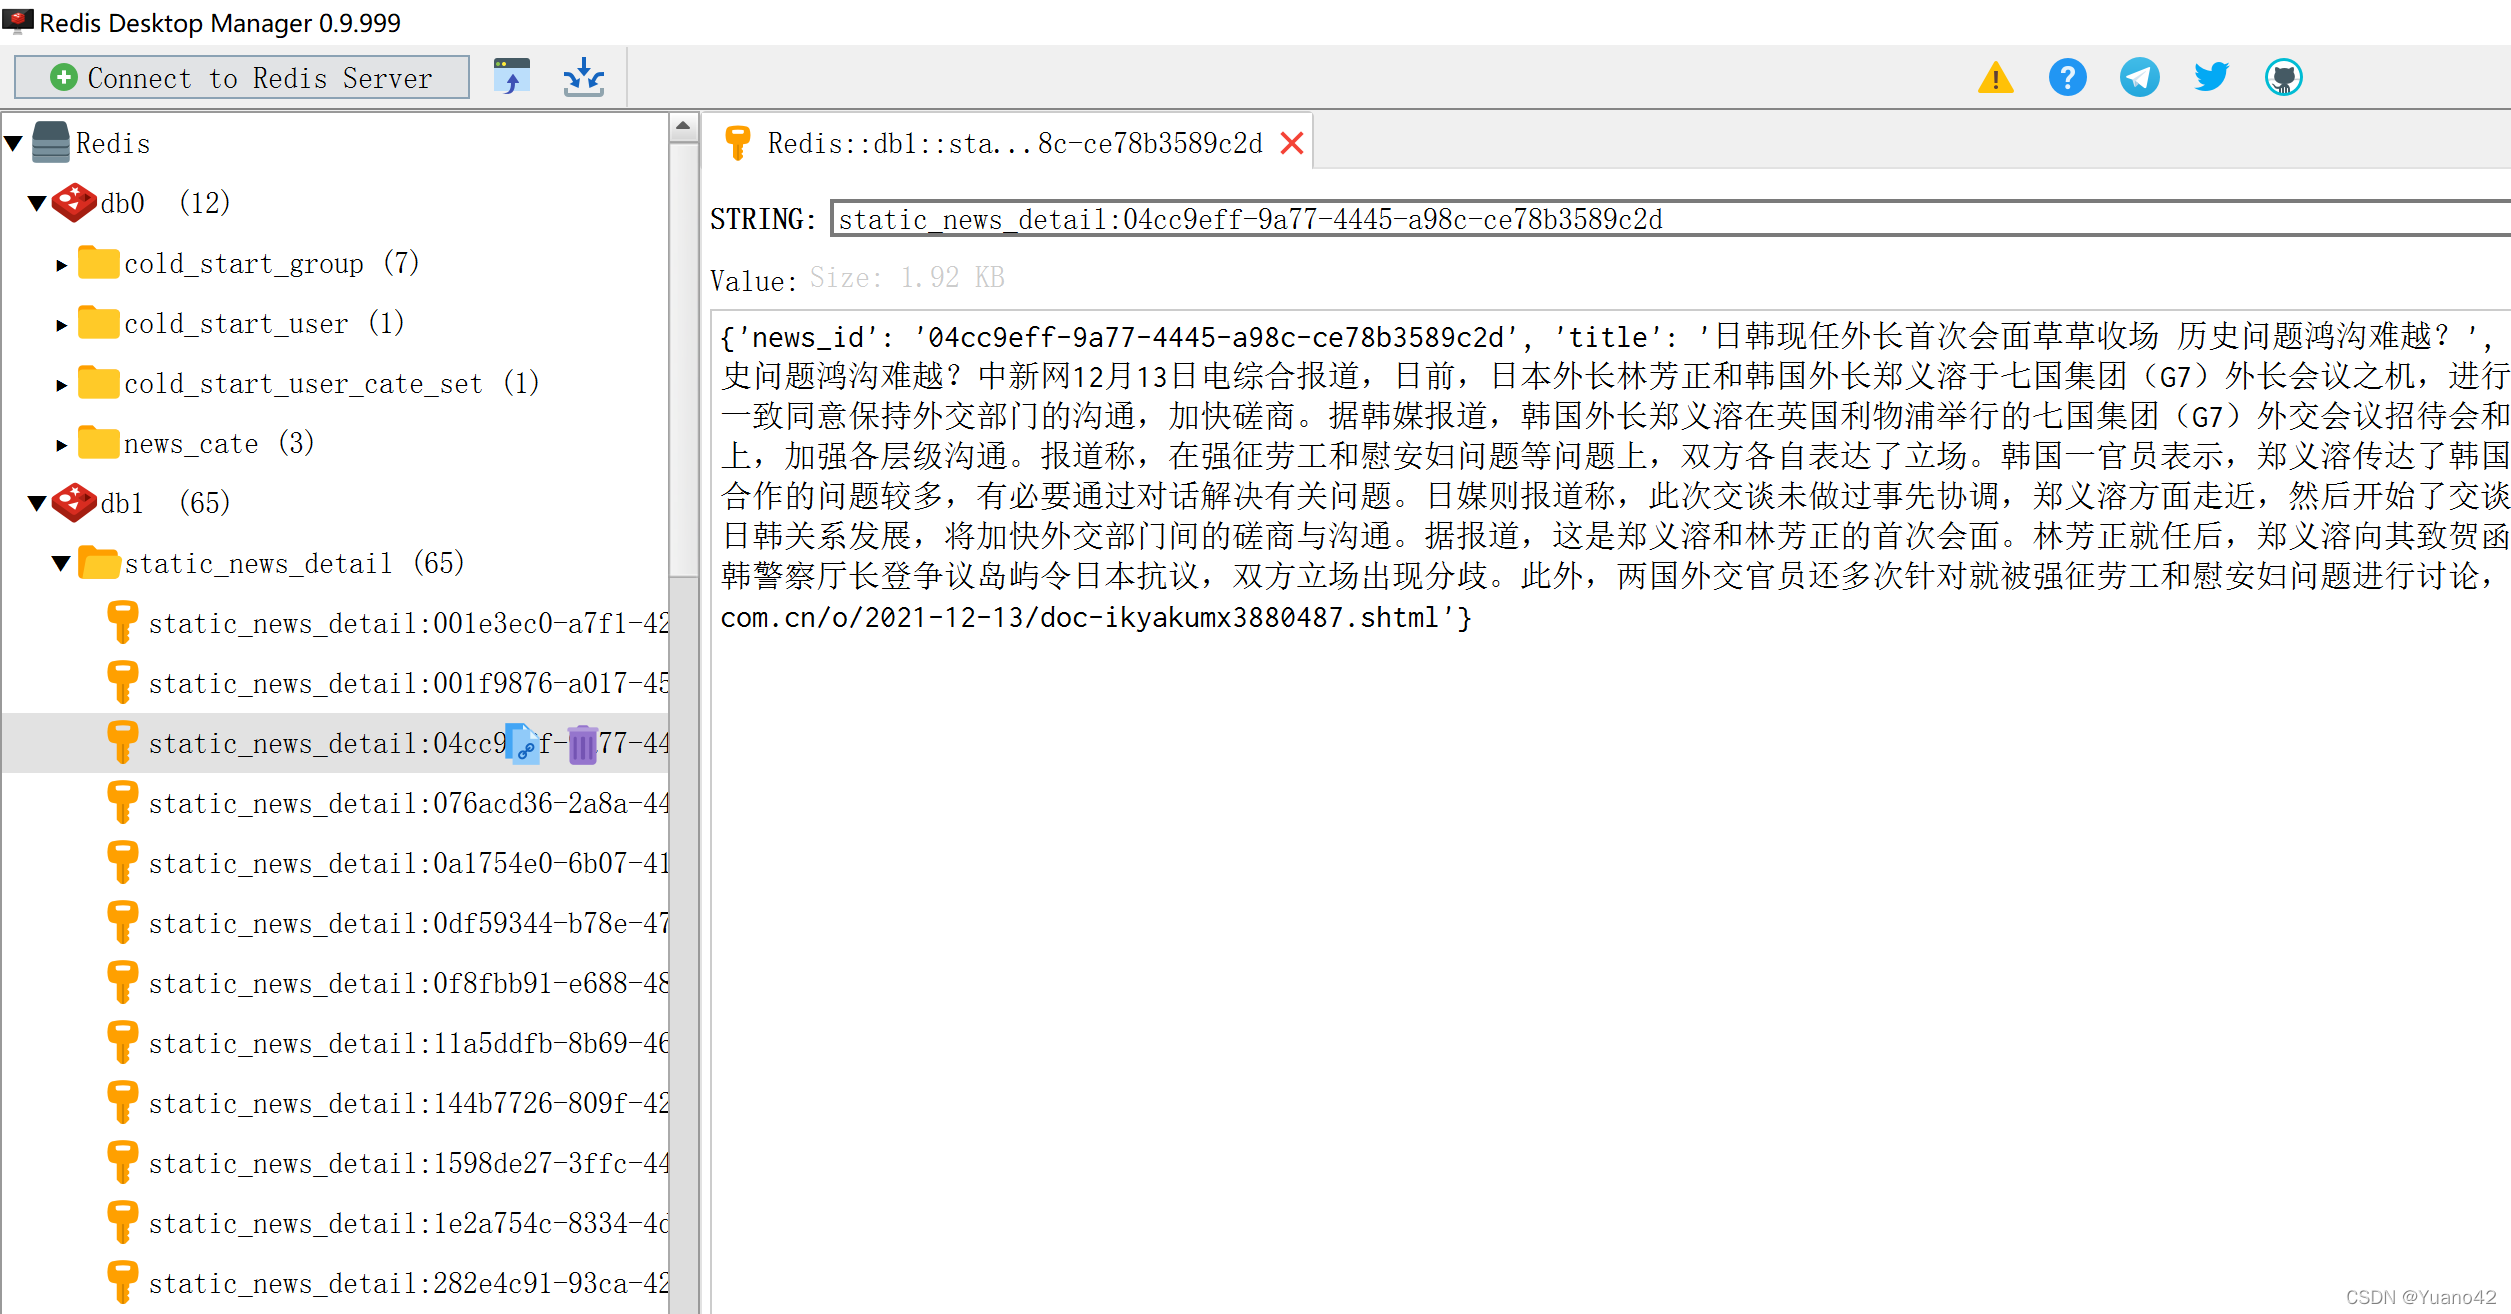
Task: Collapse the db0 database branch
Action: click(37, 202)
